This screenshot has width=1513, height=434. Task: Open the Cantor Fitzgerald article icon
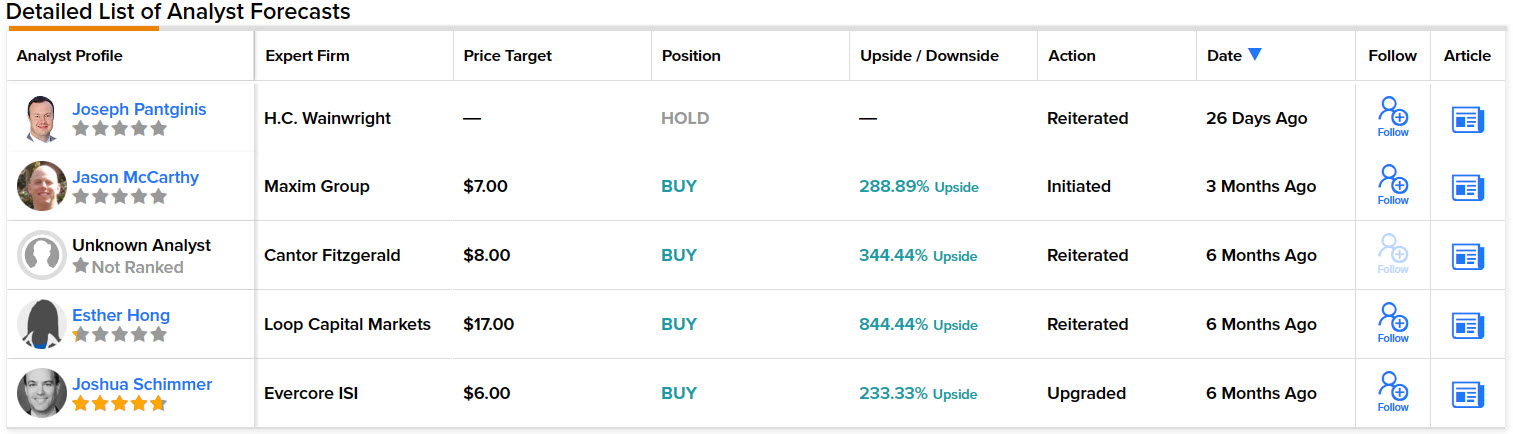(x=1467, y=257)
